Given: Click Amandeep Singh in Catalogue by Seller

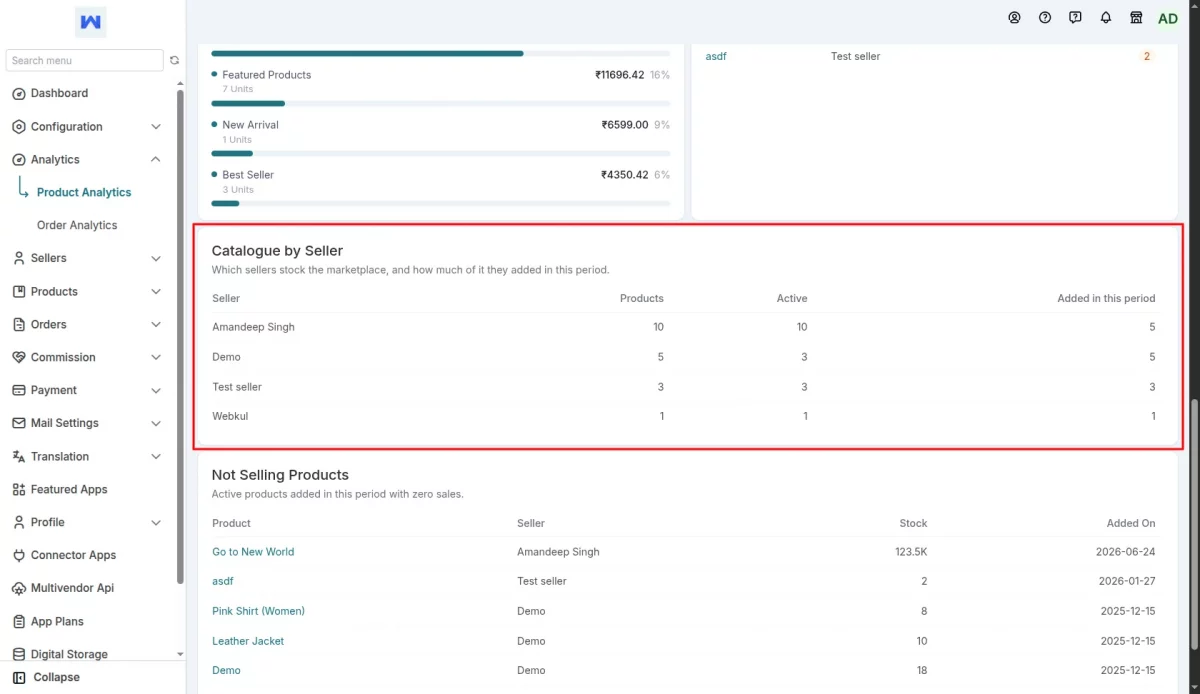Looking at the screenshot, I should click(253, 327).
